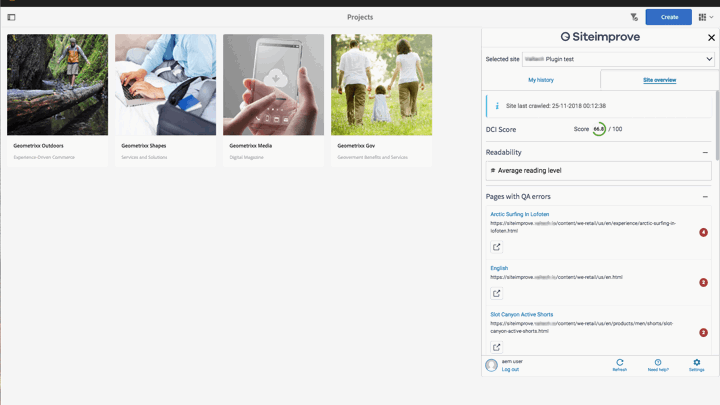
Task: Open Arctic Surfing page in new window icon
Action: click(x=497, y=247)
